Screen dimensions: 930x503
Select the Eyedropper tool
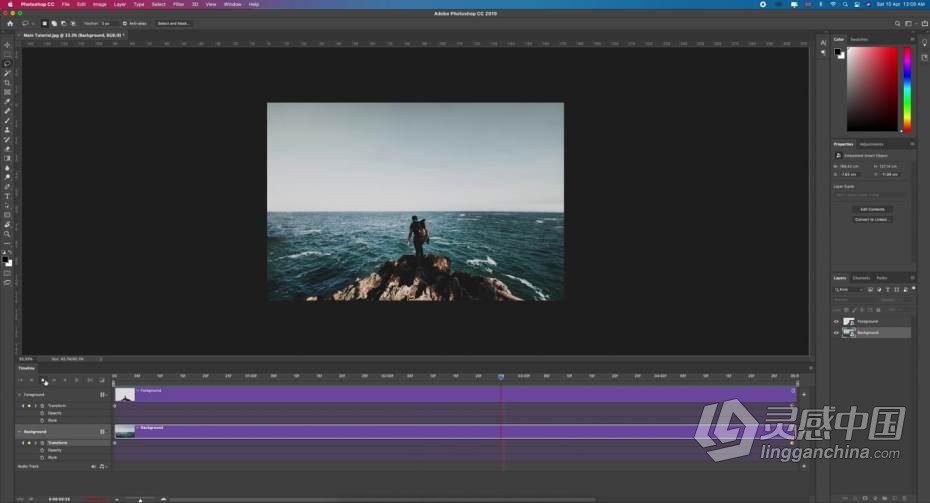[7, 102]
